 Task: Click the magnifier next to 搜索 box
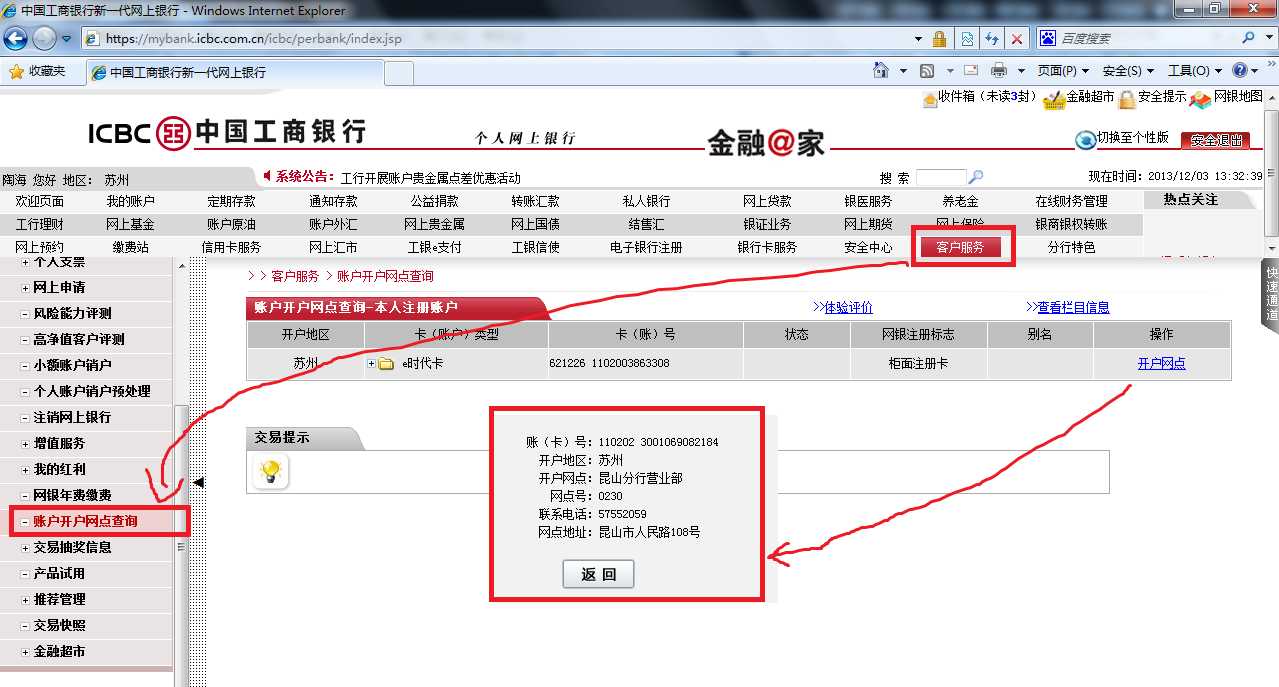coord(976,177)
